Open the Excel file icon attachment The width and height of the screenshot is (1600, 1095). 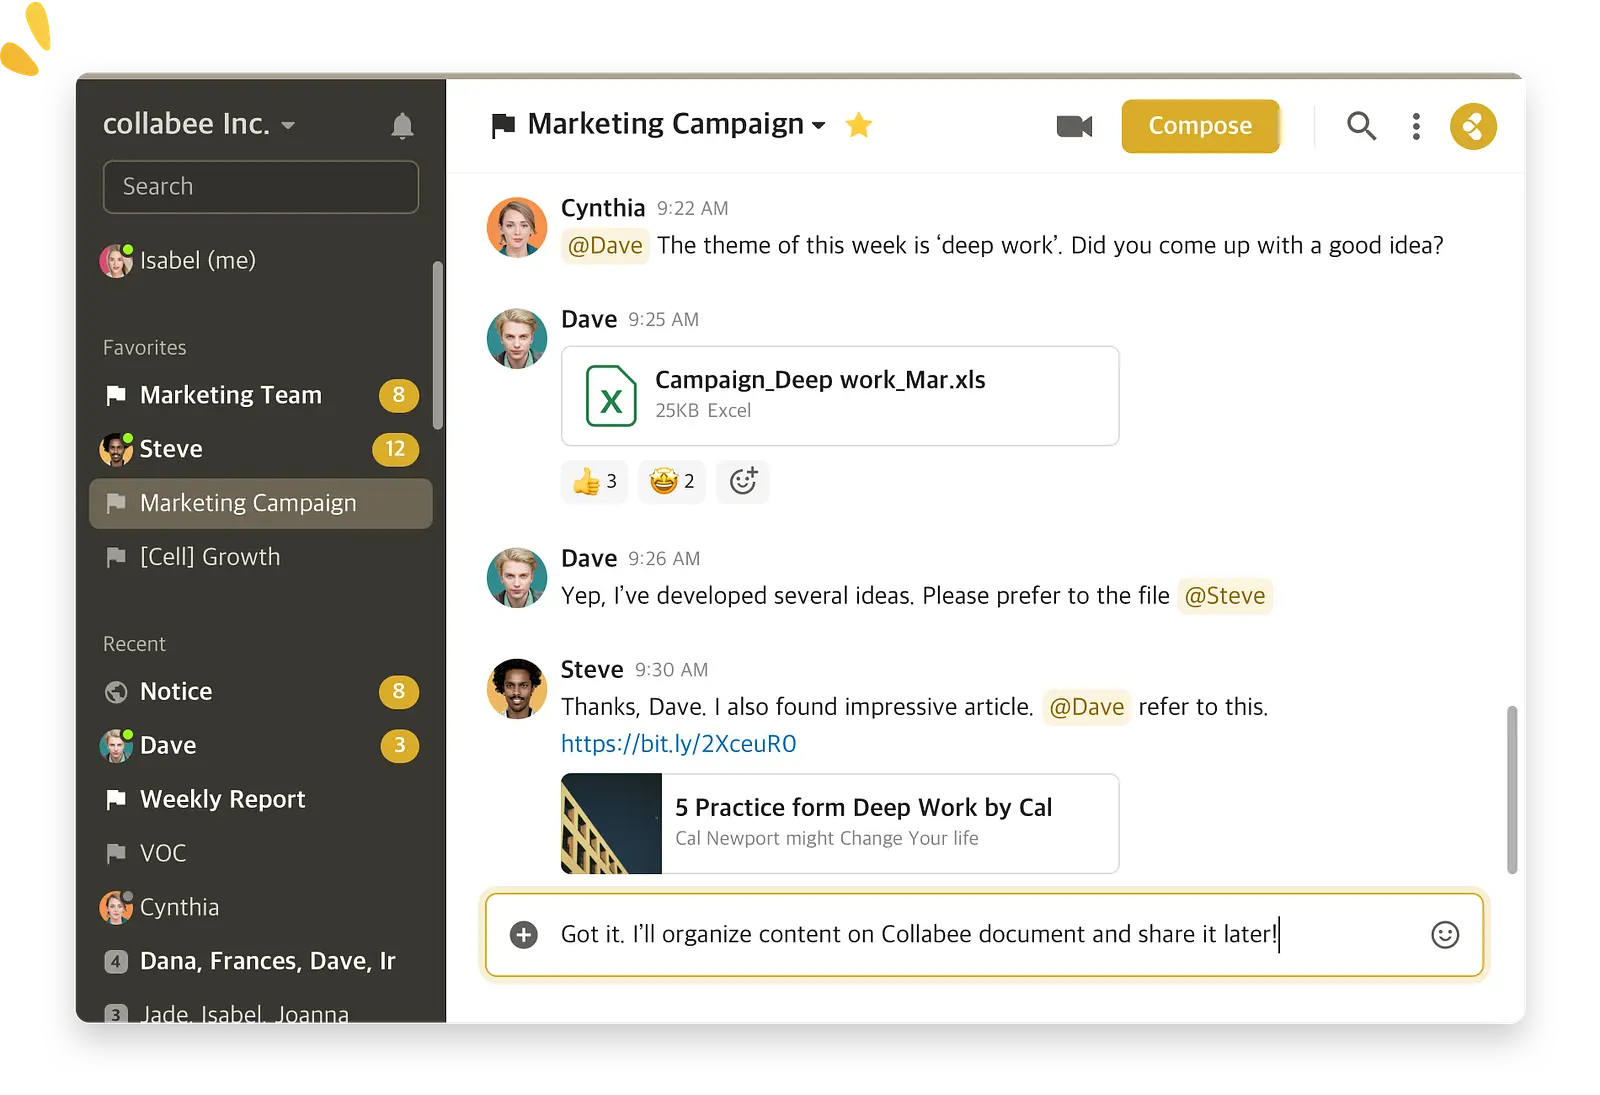(611, 396)
